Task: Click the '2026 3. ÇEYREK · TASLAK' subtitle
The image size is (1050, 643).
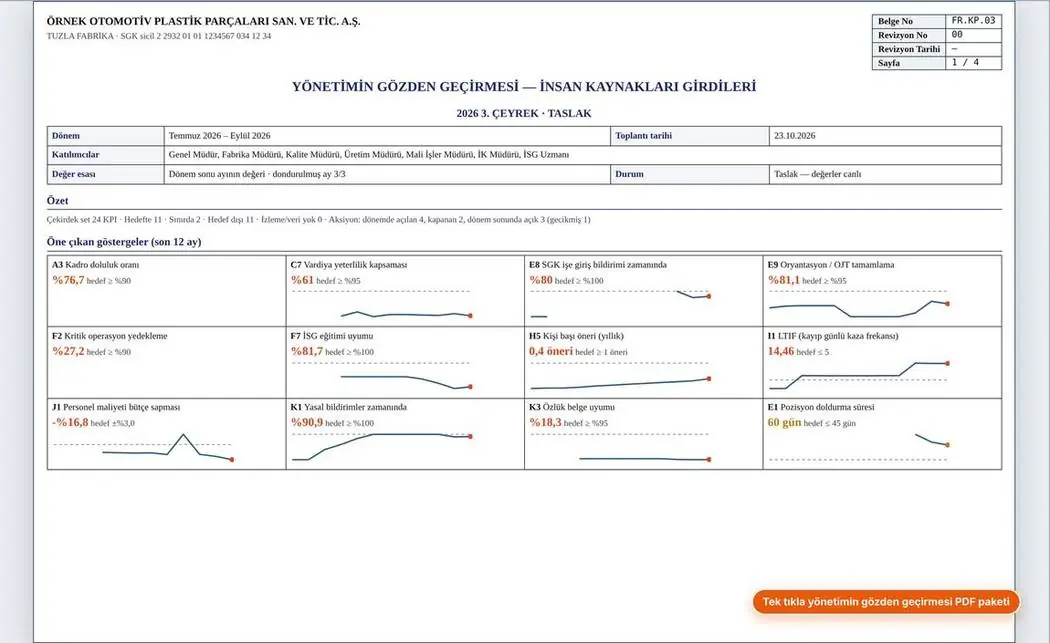Action: pos(524,113)
